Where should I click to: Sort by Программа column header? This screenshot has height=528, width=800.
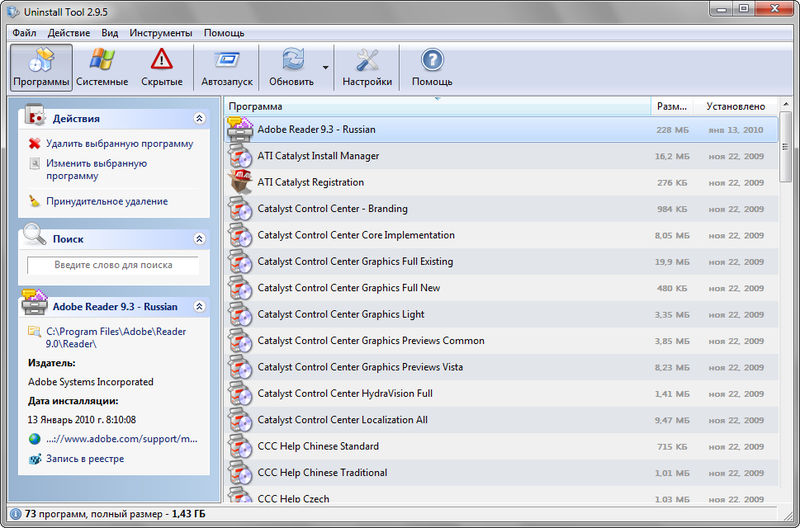click(437, 107)
